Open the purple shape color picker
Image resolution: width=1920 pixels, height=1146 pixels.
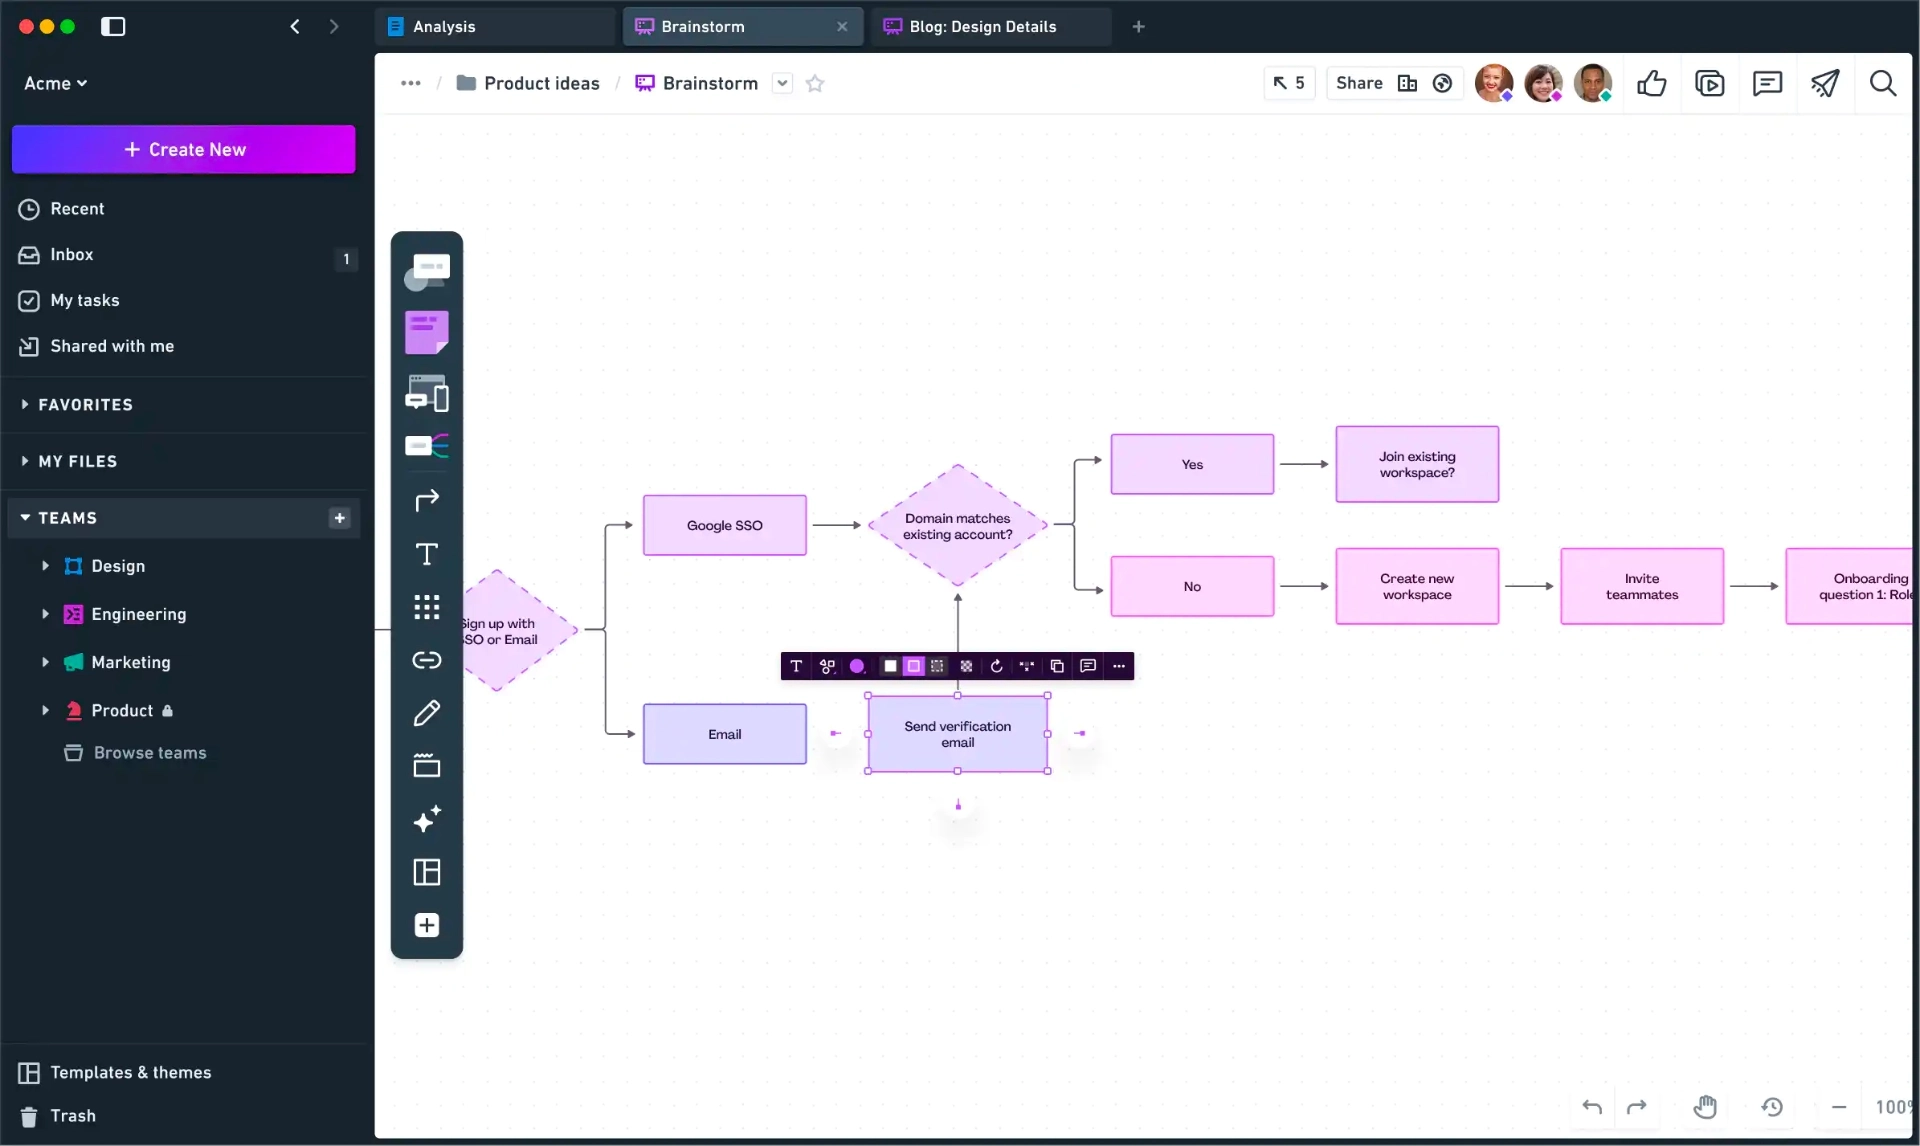click(857, 666)
